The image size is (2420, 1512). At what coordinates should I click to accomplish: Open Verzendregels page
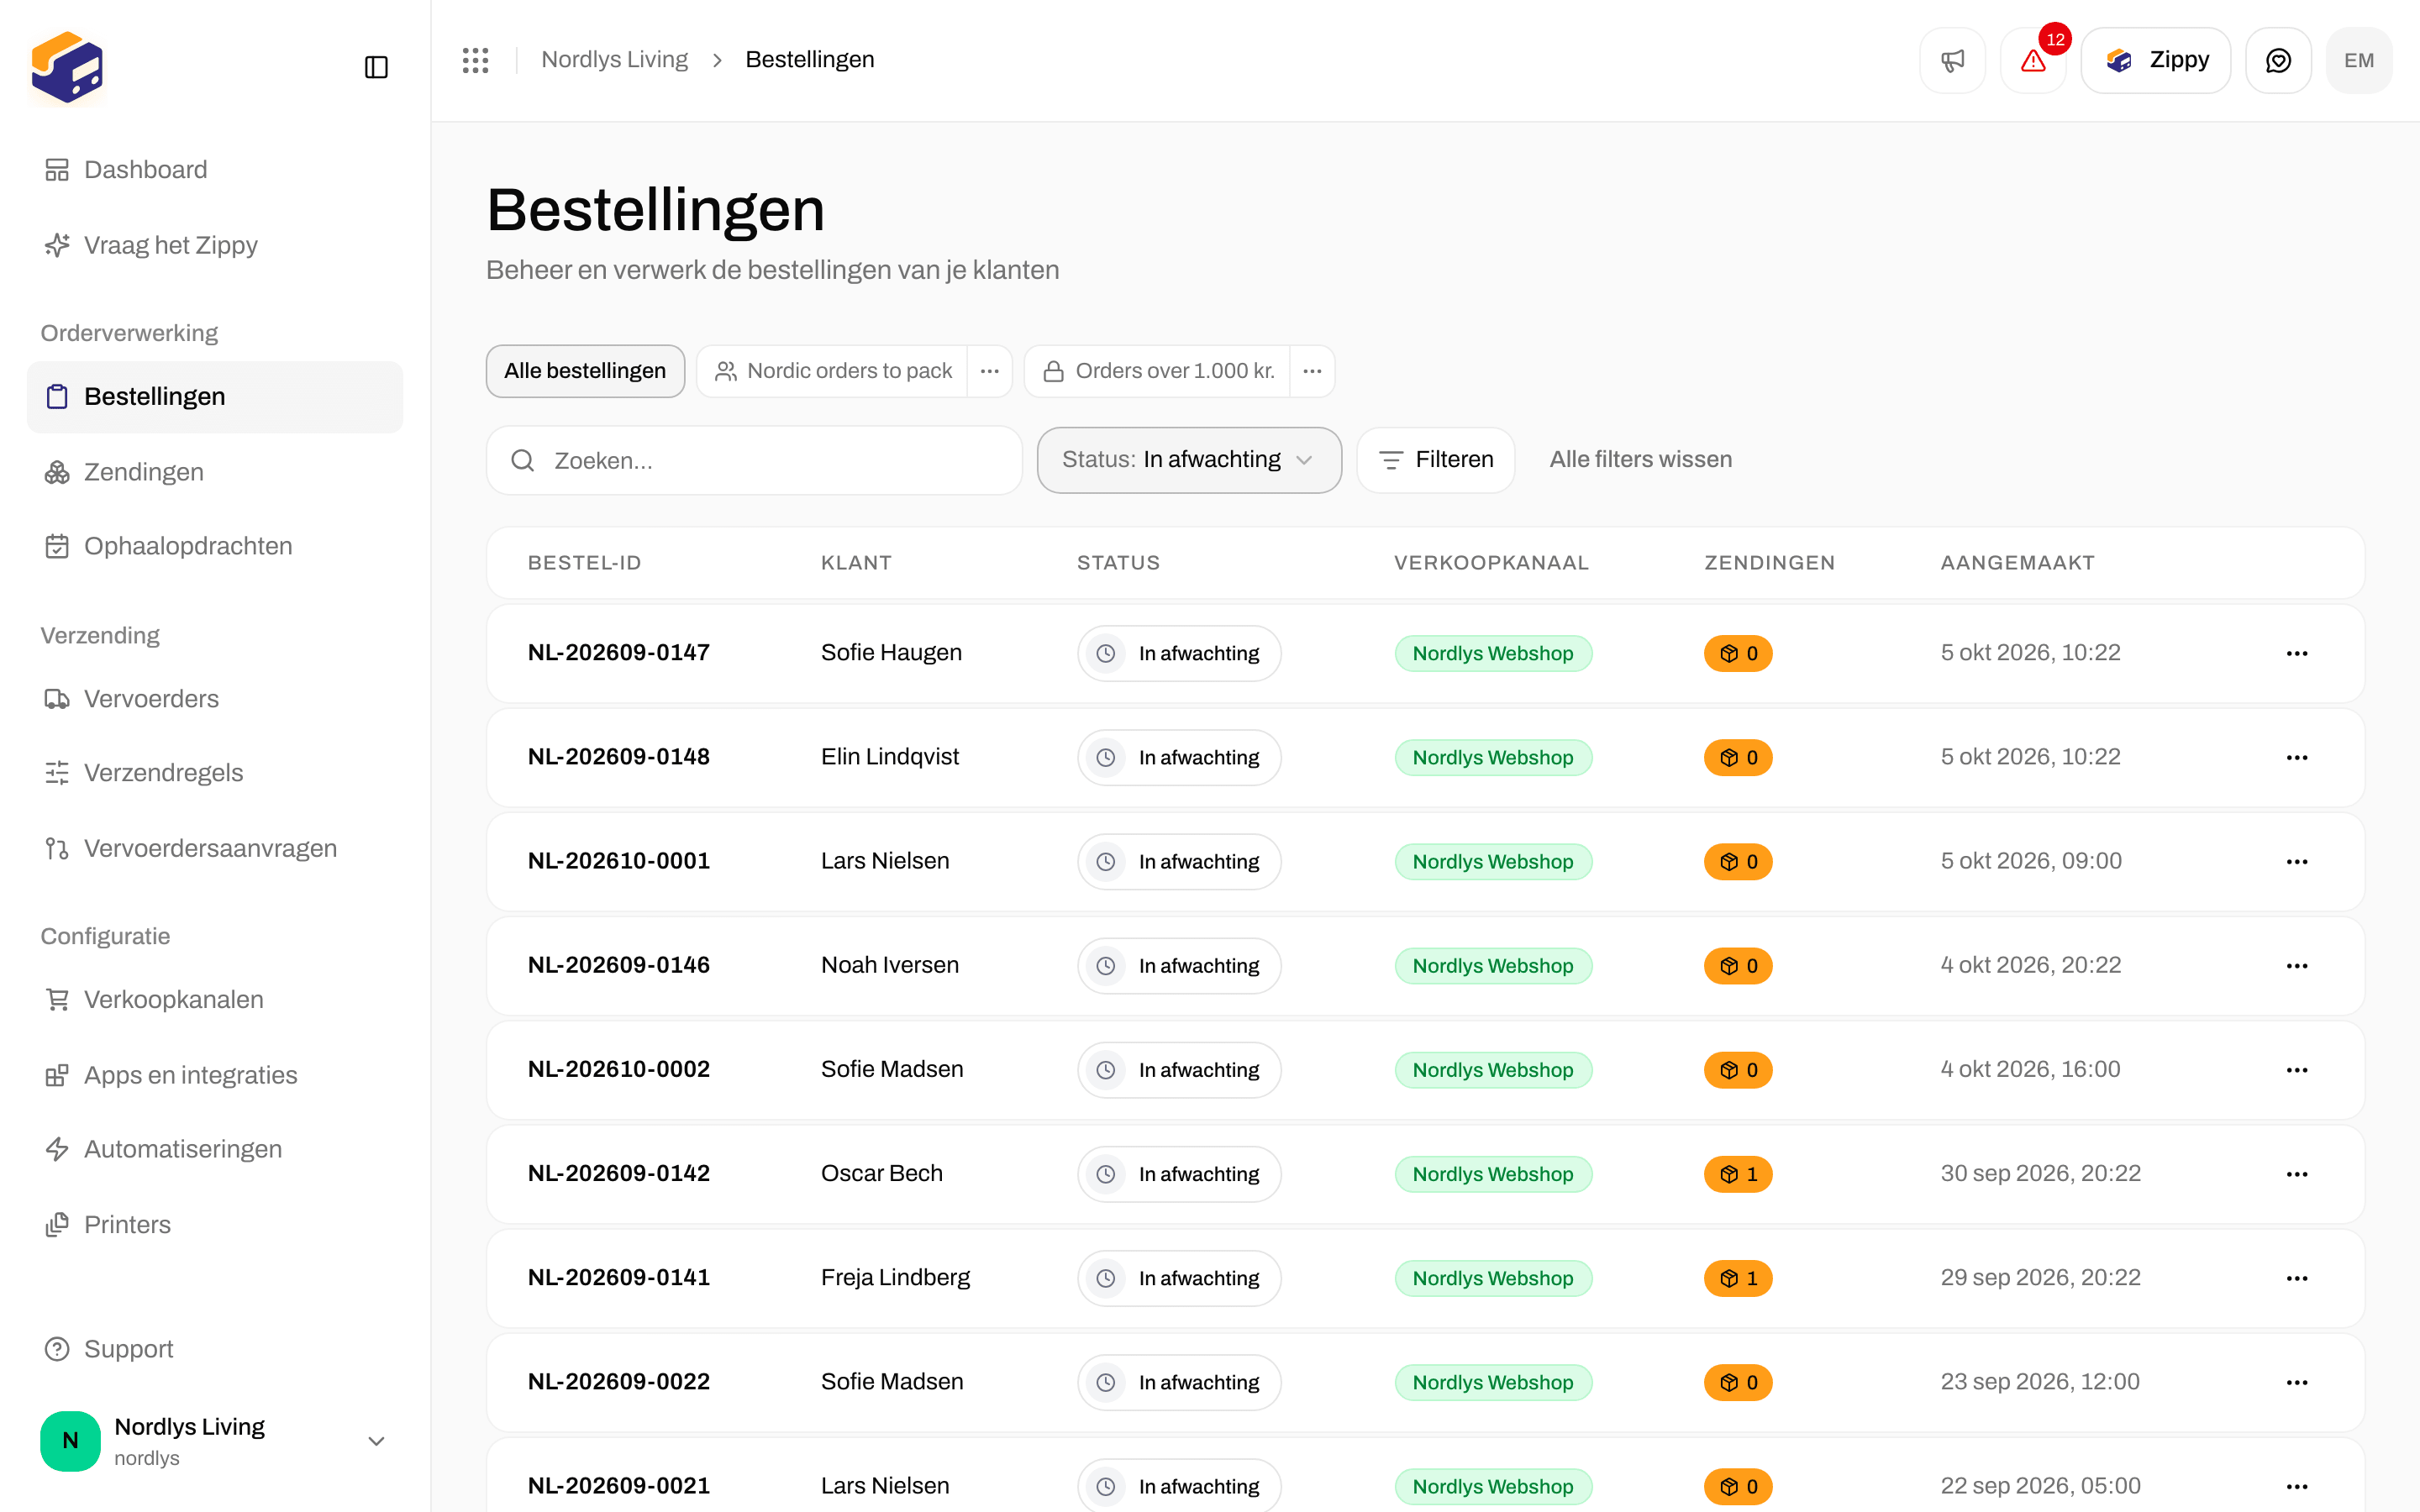[215, 773]
